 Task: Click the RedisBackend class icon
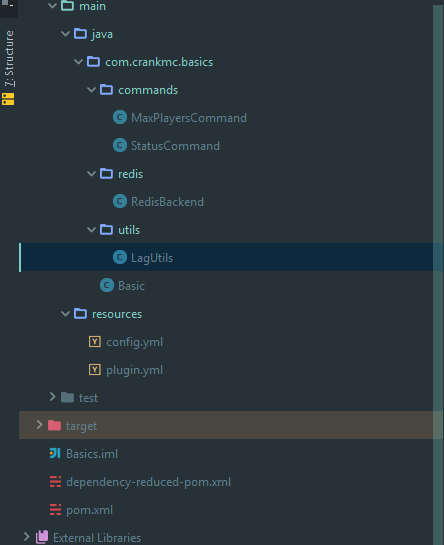[x=120, y=201]
